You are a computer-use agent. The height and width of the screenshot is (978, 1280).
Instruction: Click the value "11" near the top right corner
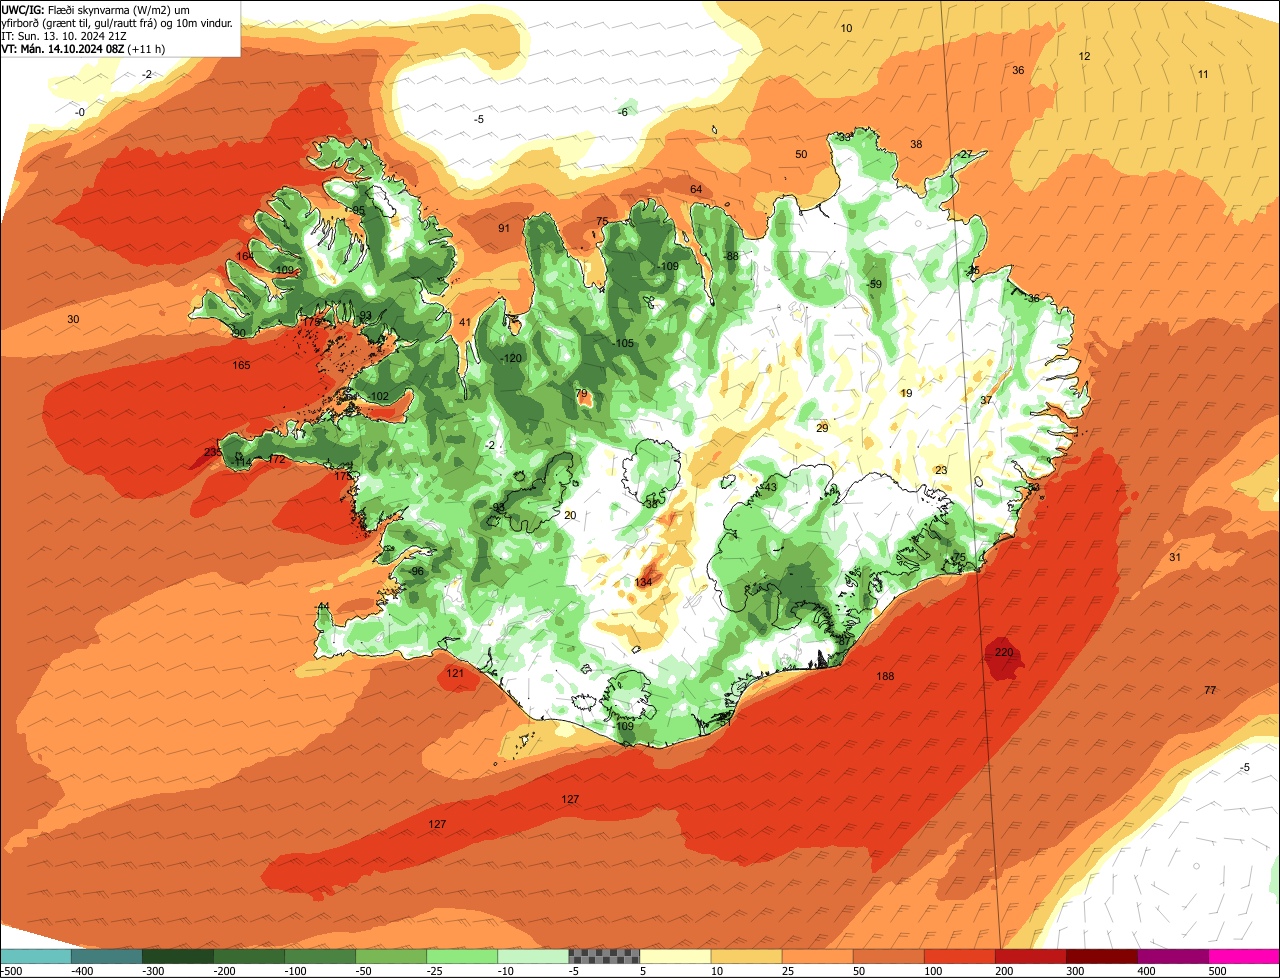click(x=1203, y=74)
